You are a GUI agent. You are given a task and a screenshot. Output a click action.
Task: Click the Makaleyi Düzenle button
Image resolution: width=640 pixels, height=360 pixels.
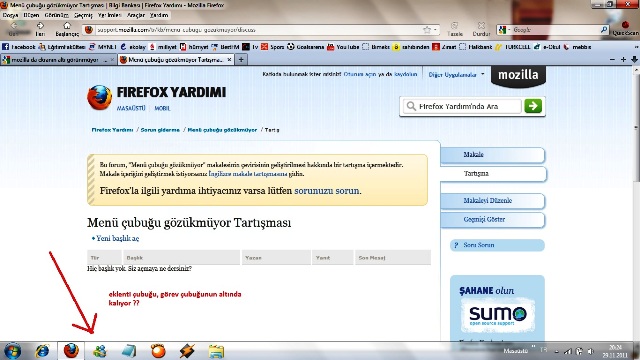(x=492, y=200)
